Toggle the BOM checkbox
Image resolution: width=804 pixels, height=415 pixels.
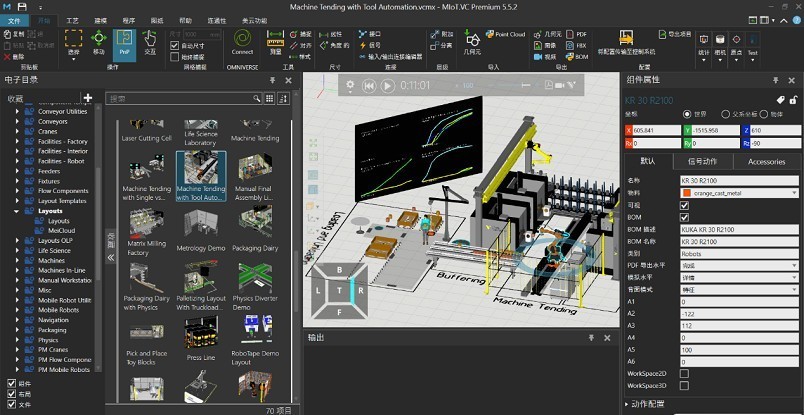[684, 217]
